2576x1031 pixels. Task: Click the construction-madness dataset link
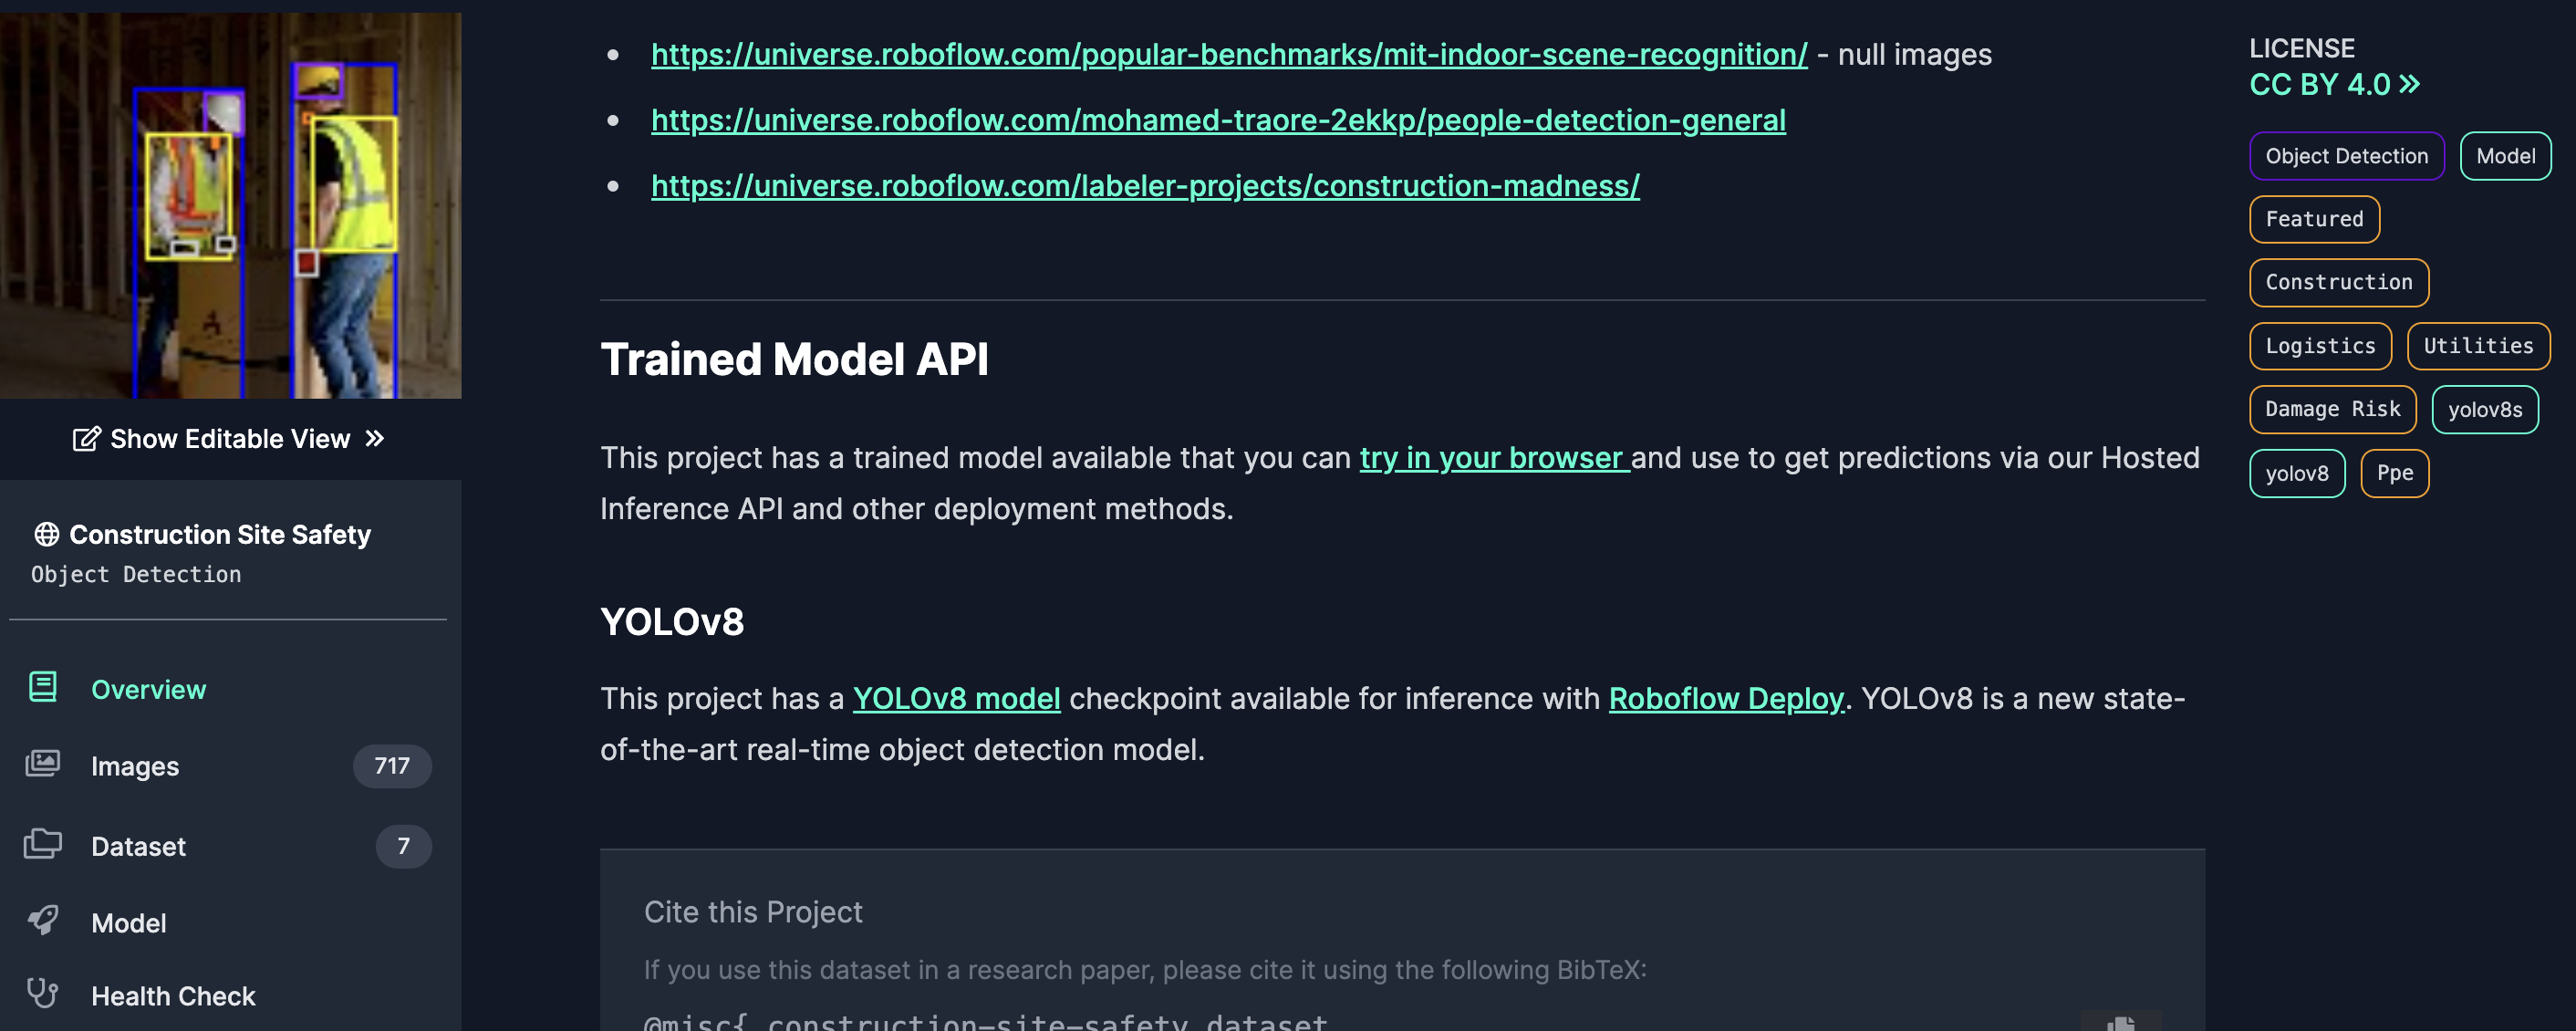tap(1145, 185)
